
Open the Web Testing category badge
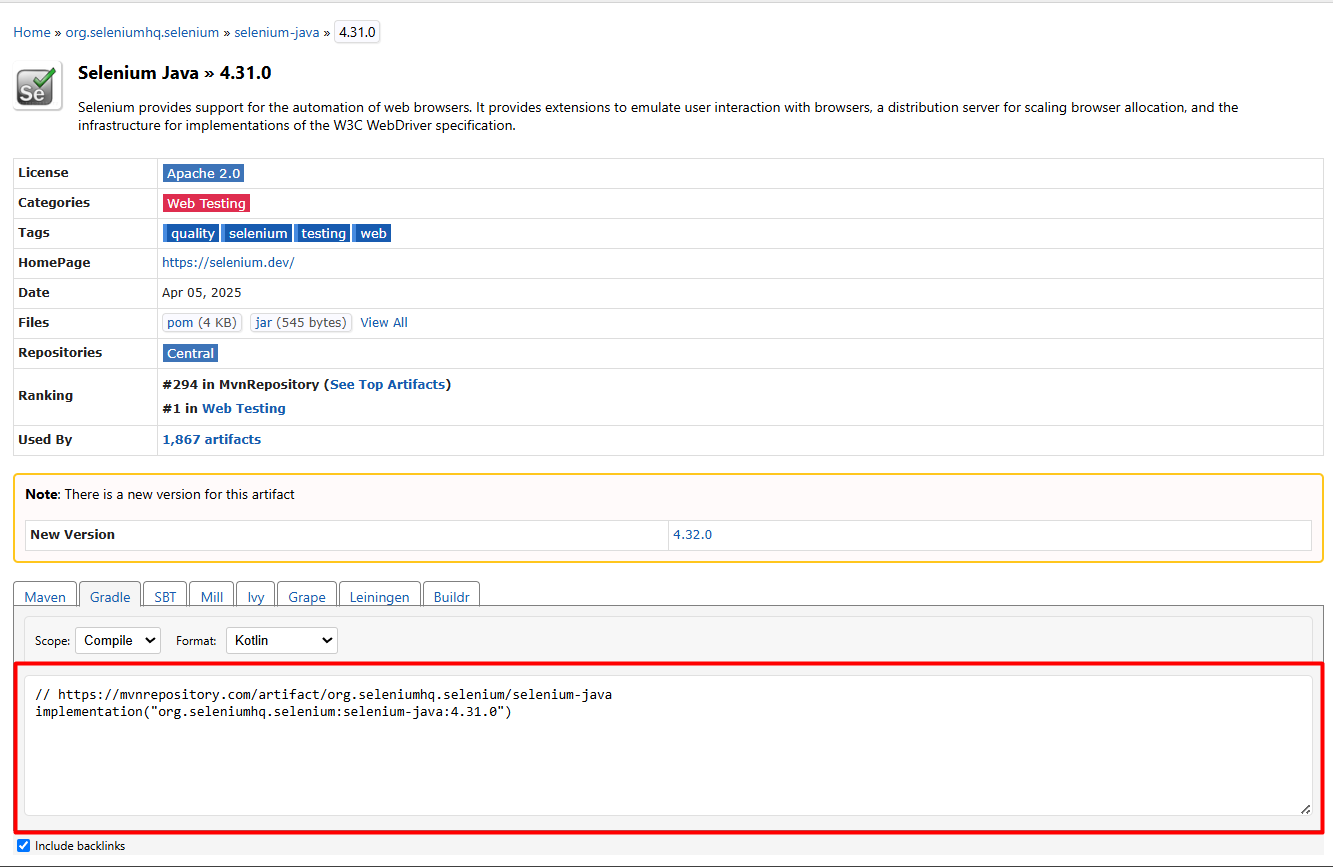click(x=206, y=203)
